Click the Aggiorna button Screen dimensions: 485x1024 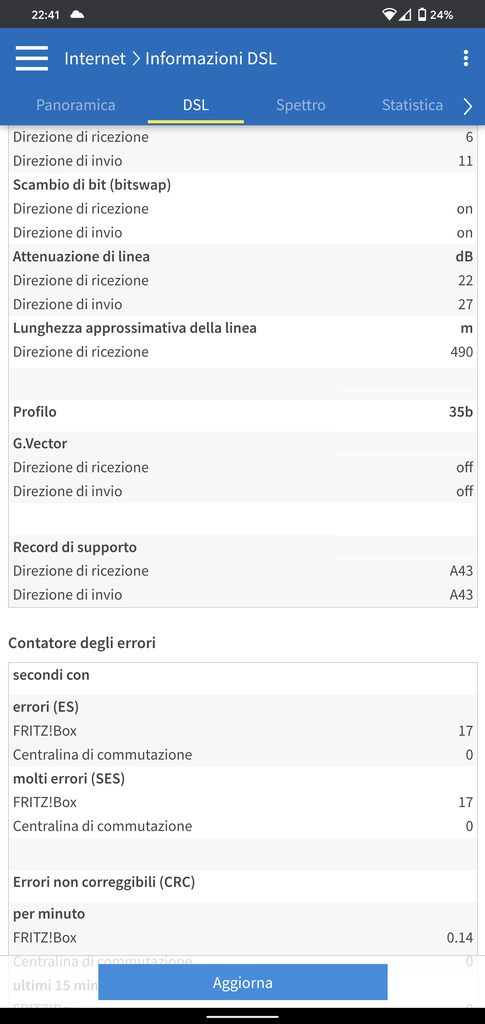(x=243, y=982)
